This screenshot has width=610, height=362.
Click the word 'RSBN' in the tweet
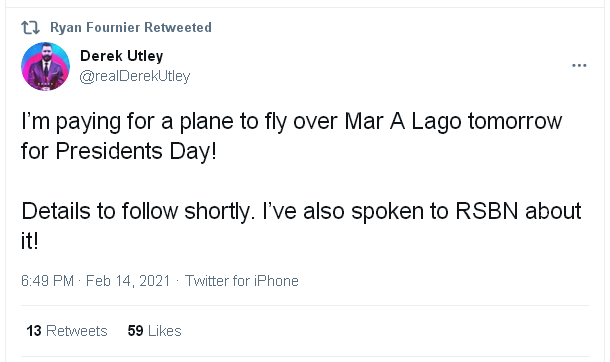(487, 211)
